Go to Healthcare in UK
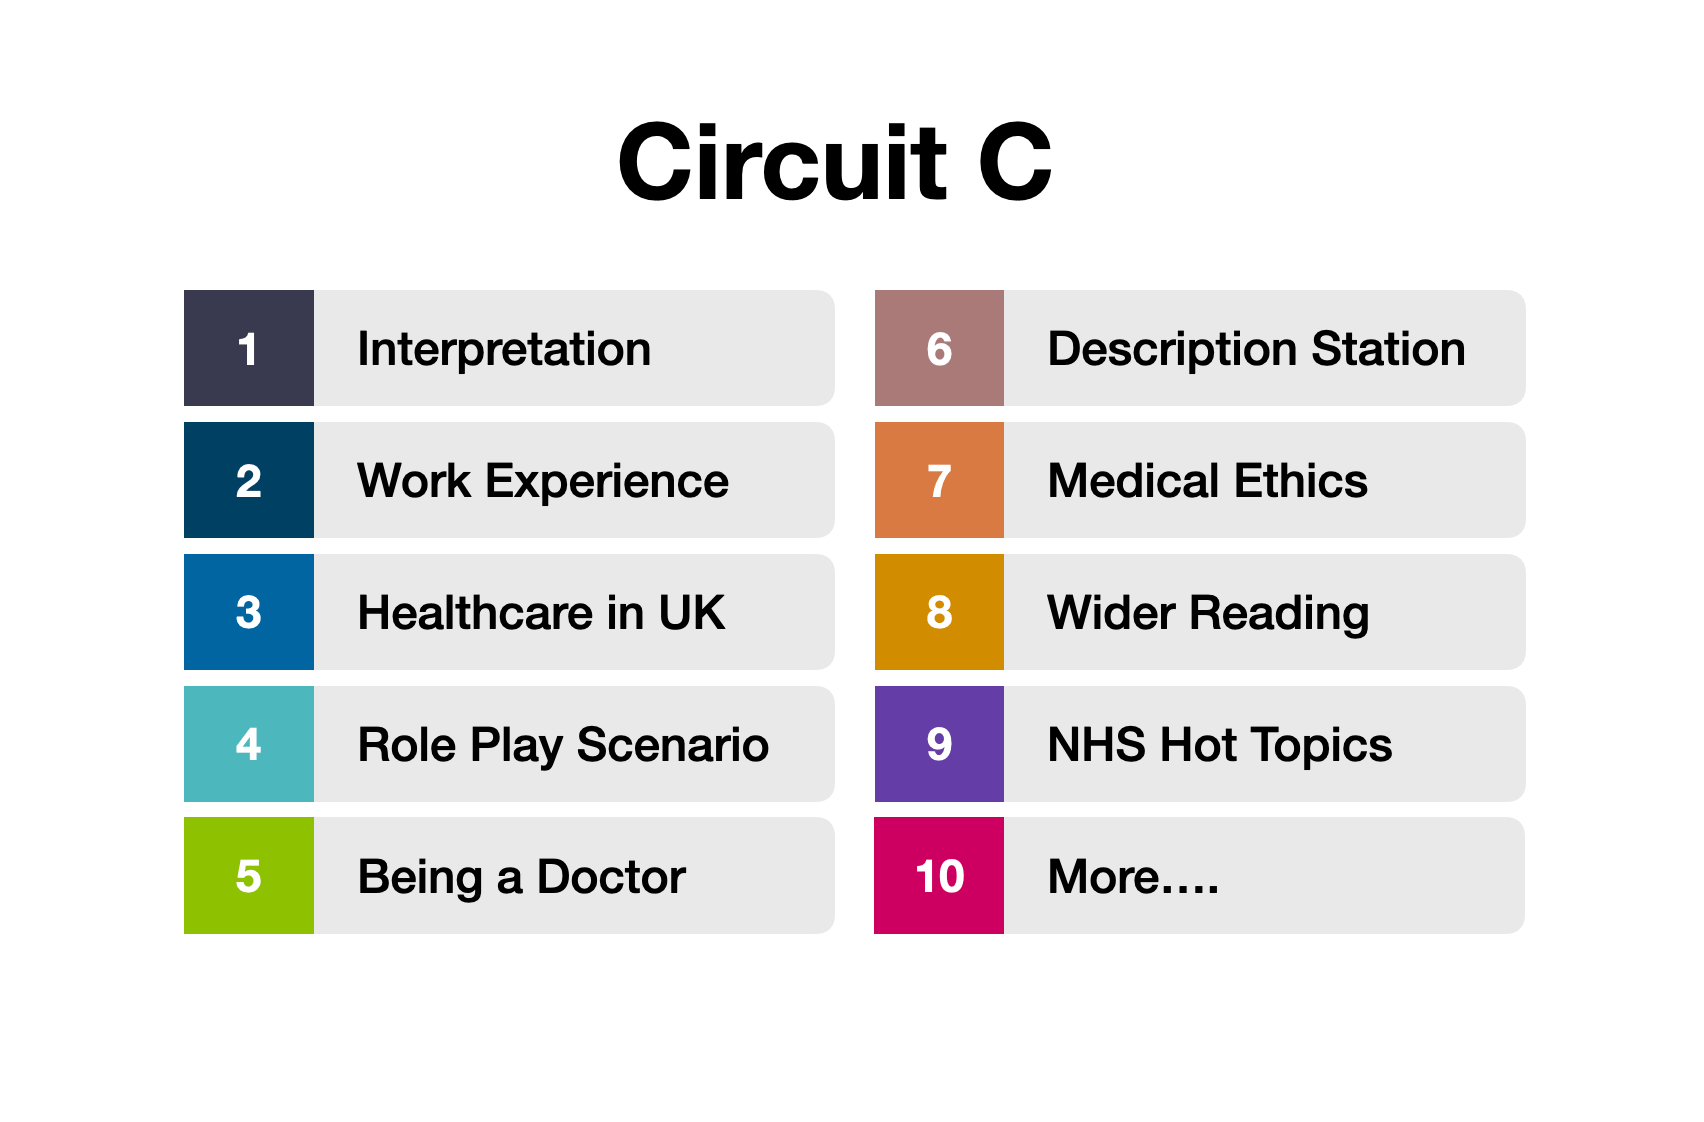Image resolution: width=1704 pixels, height=1122 pixels. pyautogui.click(x=541, y=613)
